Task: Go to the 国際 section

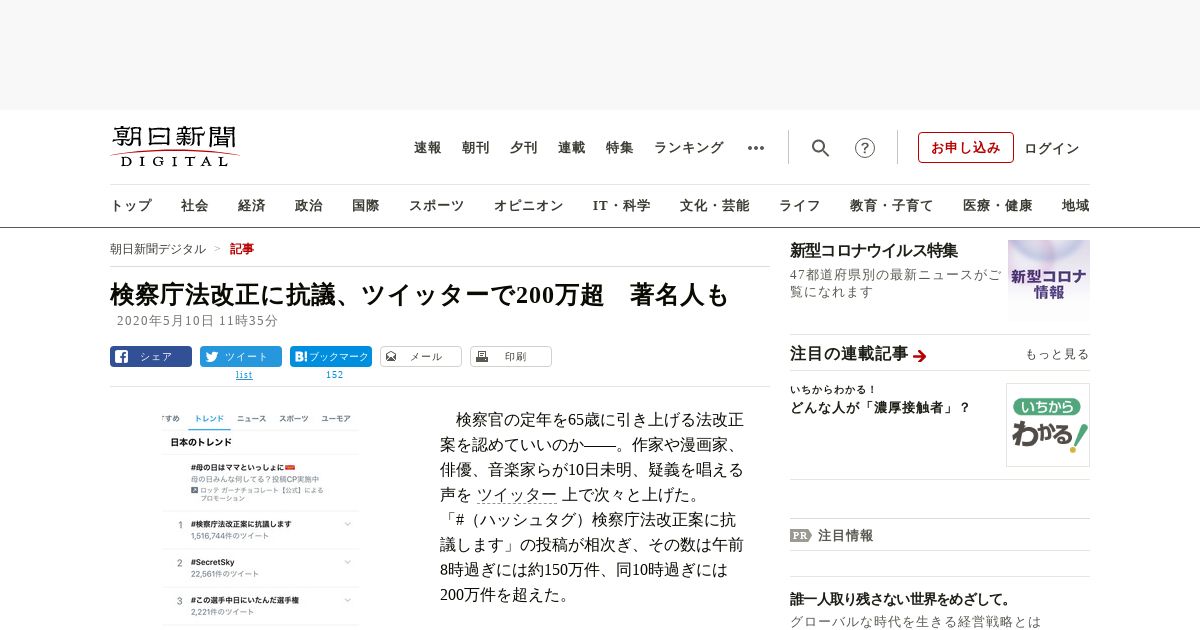Action: coord(366,206)
